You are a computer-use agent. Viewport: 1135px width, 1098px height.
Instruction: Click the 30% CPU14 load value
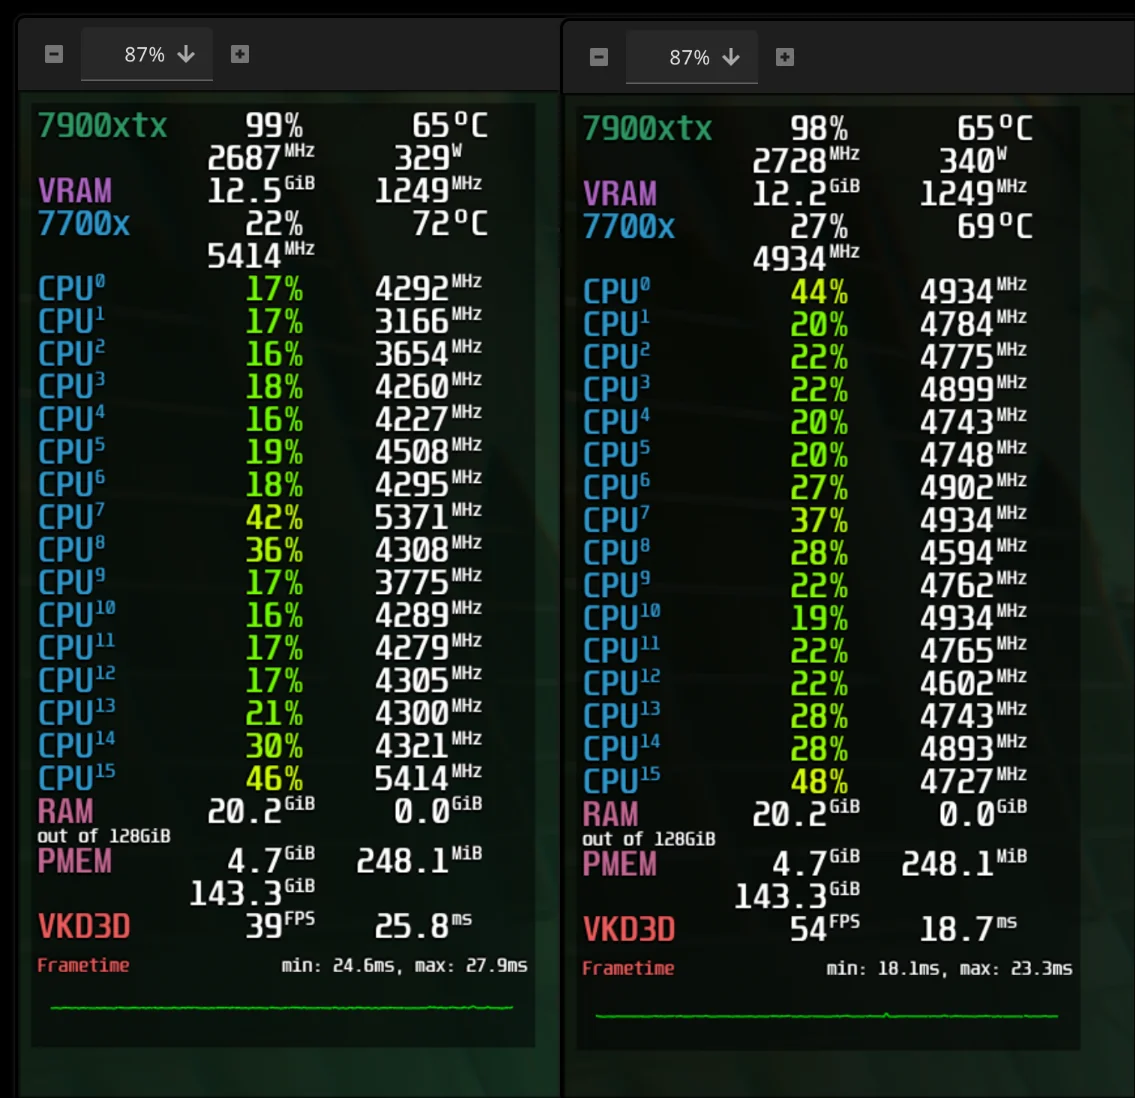click(x=274, y=746)
